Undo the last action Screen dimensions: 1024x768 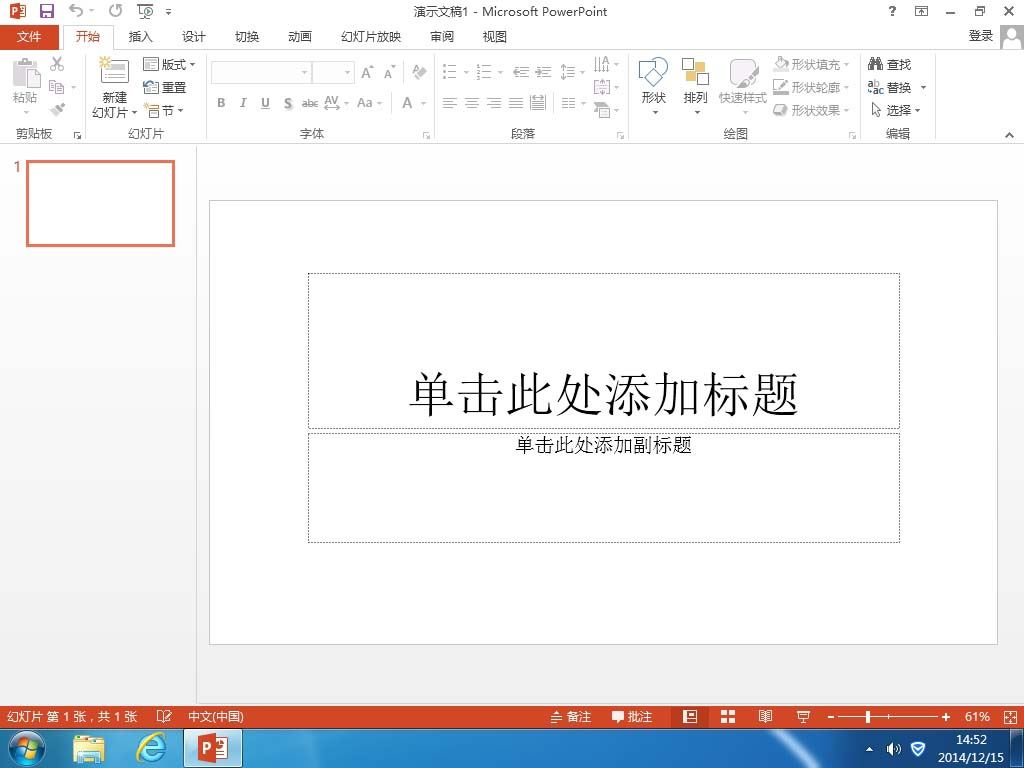click(x=76, y=11)
